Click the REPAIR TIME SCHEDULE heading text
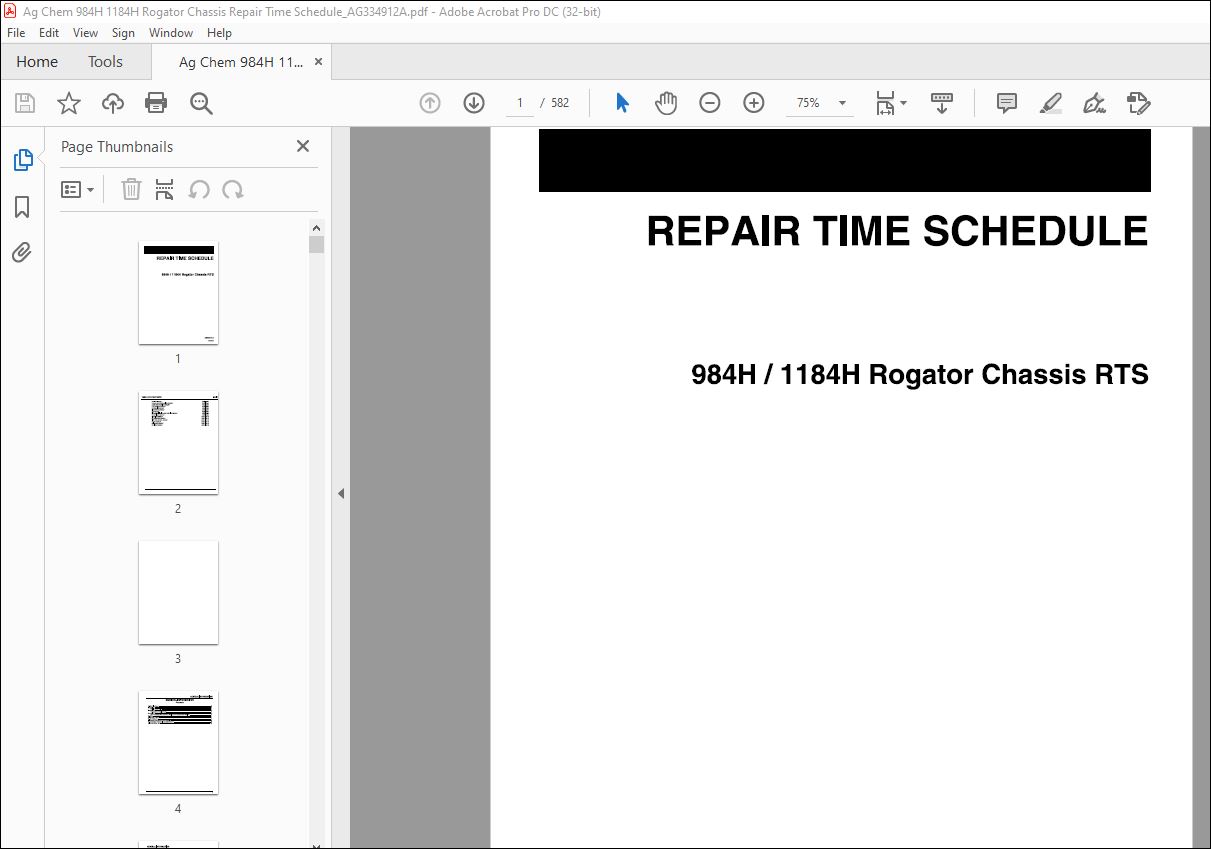Viewport: 1211px width, 849px height. [x=897, y=232]
